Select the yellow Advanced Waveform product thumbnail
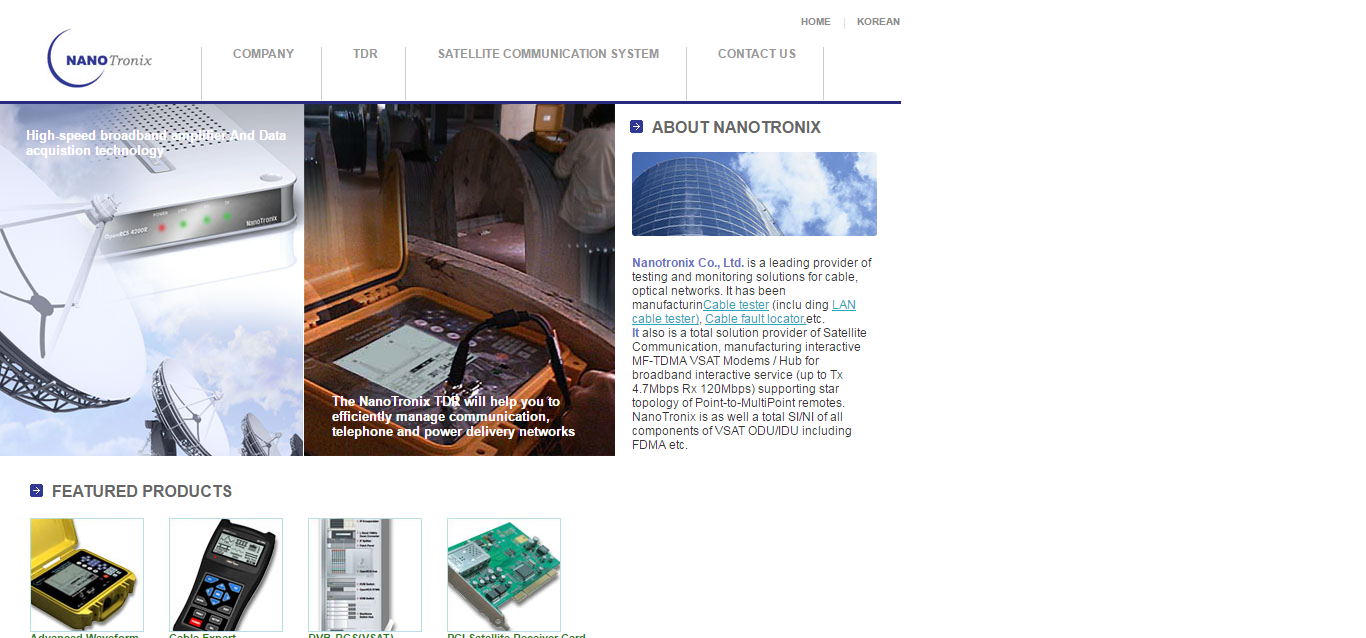This screenshot has height=638, width=1366. click(x=87, y=574)
